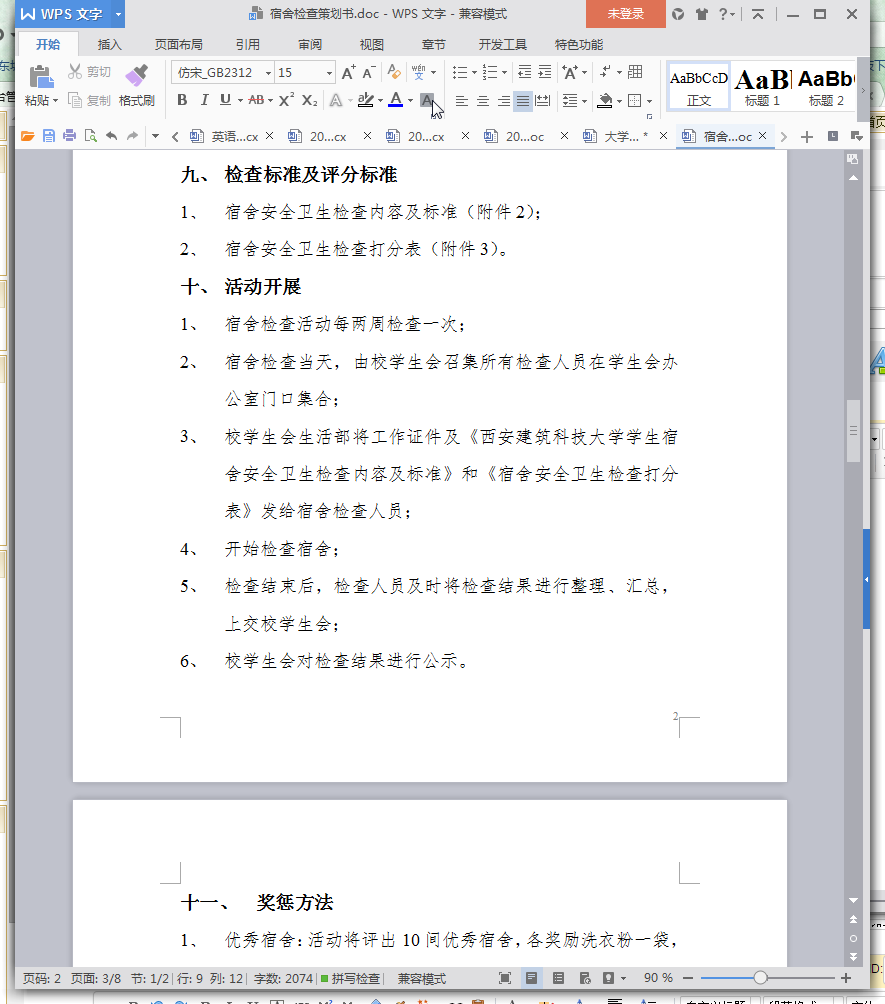
Task: Toggle Strikethrough formatting
Action: click(256, 100)
